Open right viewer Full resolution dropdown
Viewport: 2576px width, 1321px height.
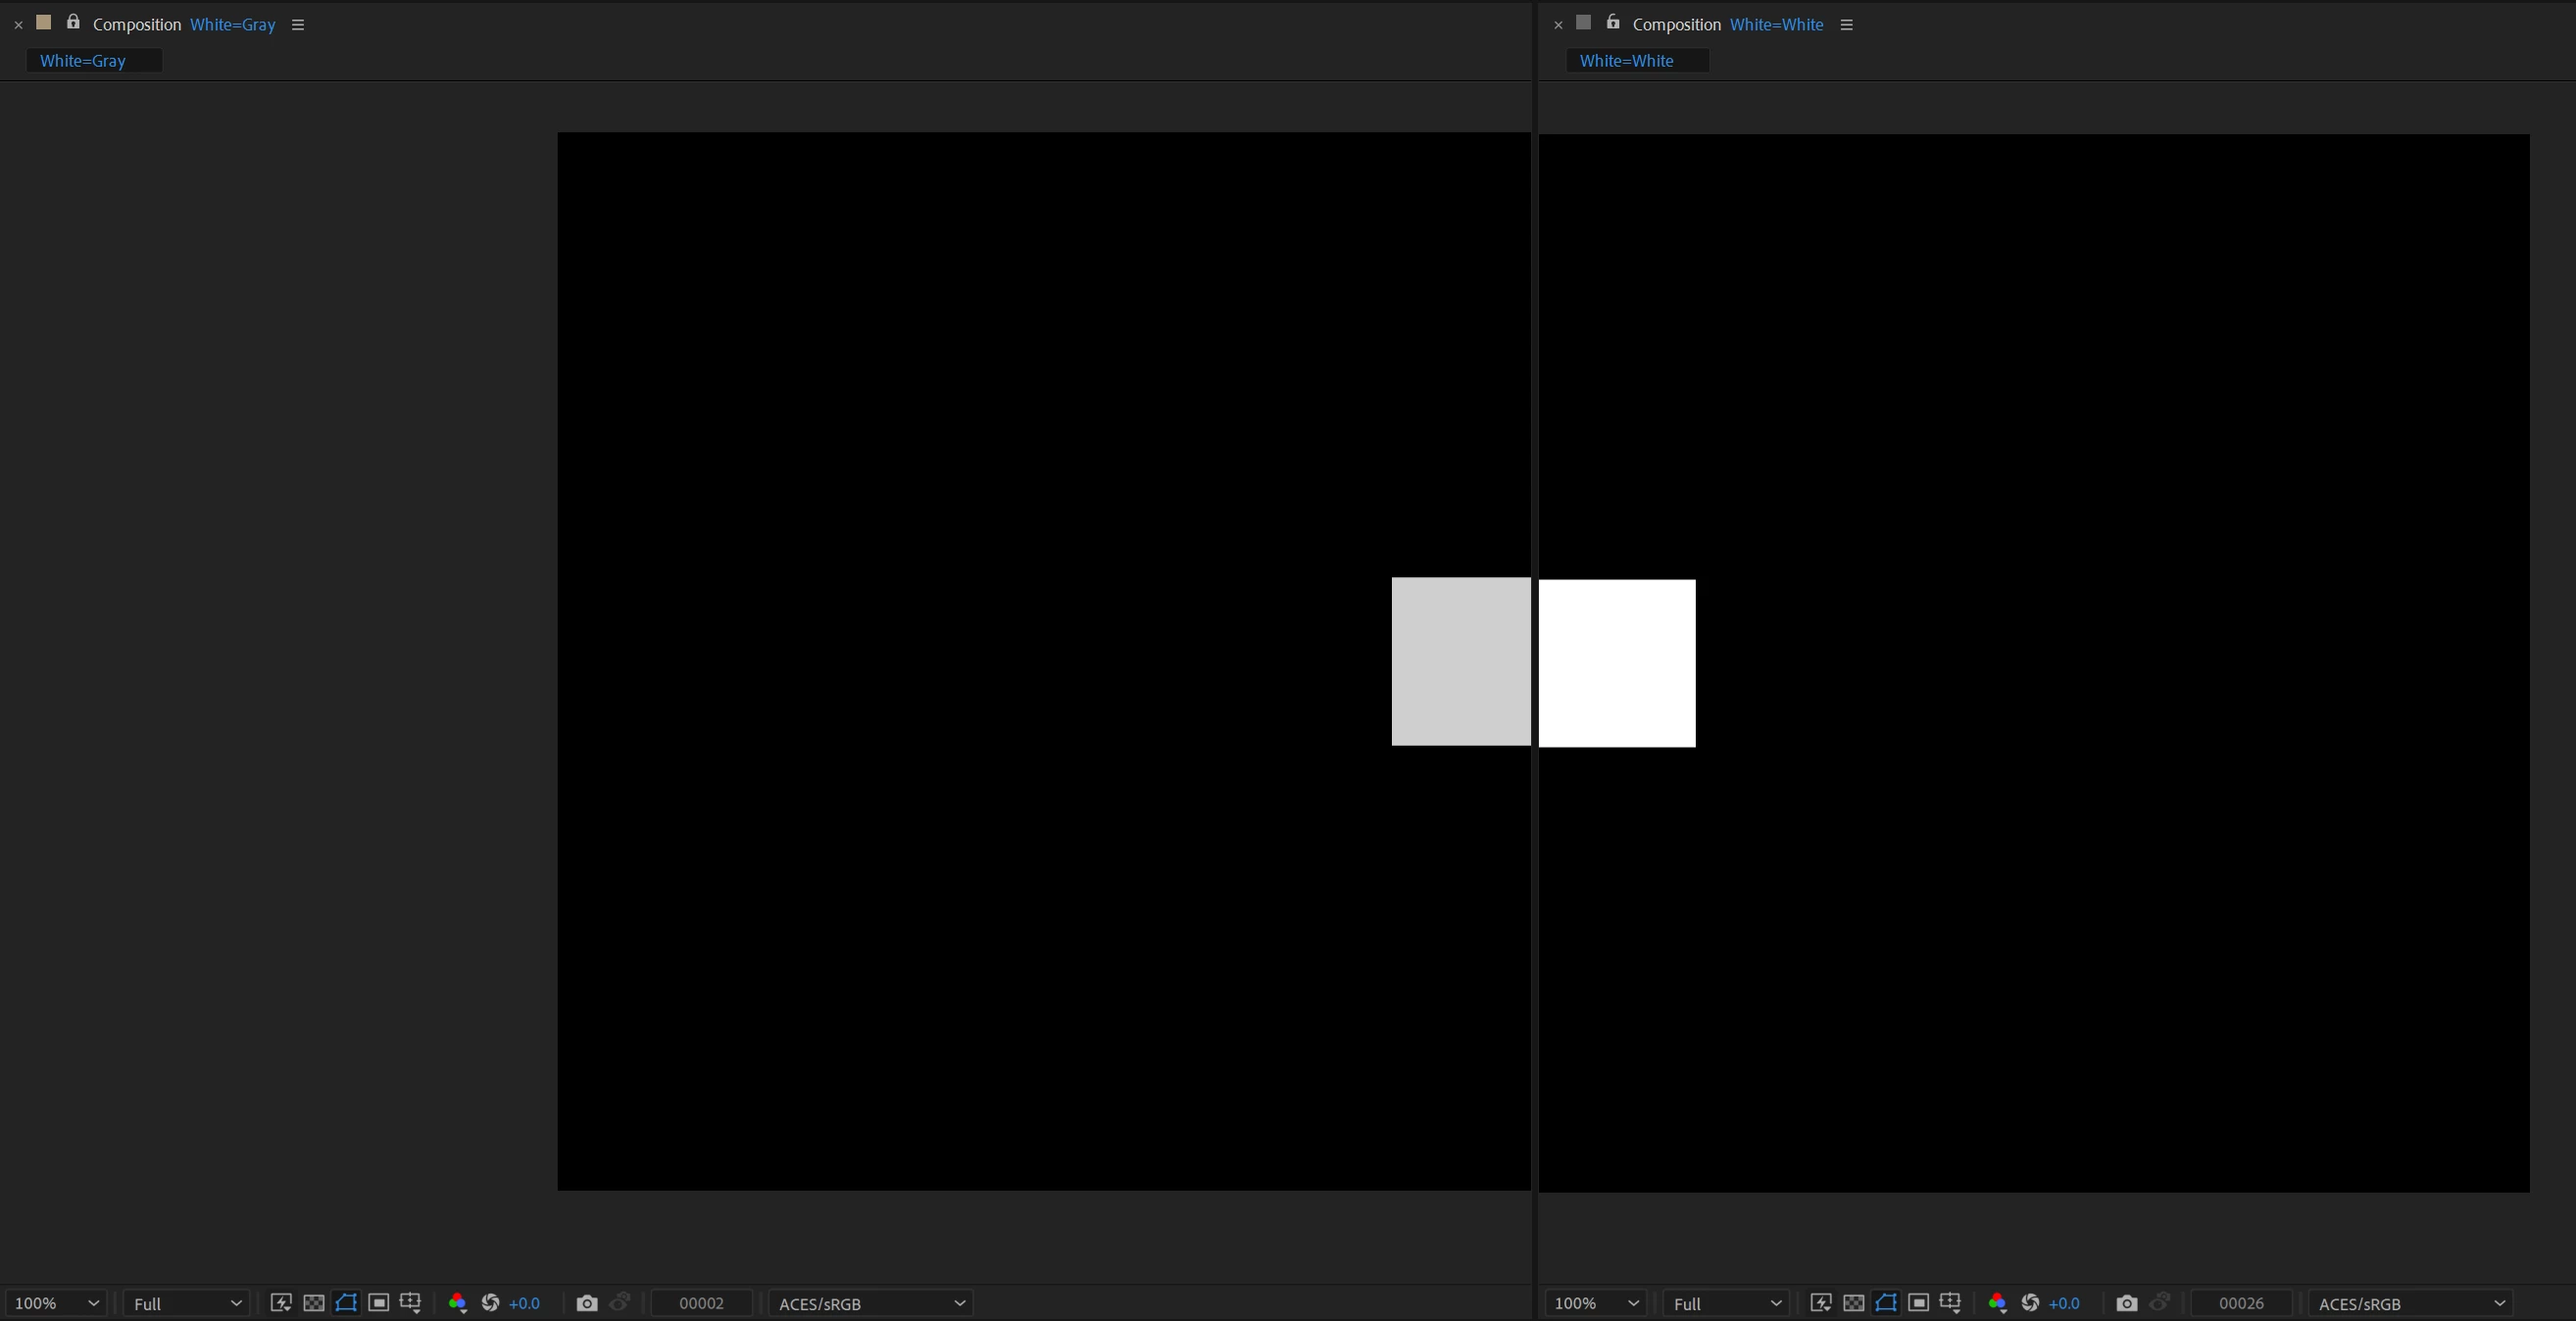[1727, 1303]
